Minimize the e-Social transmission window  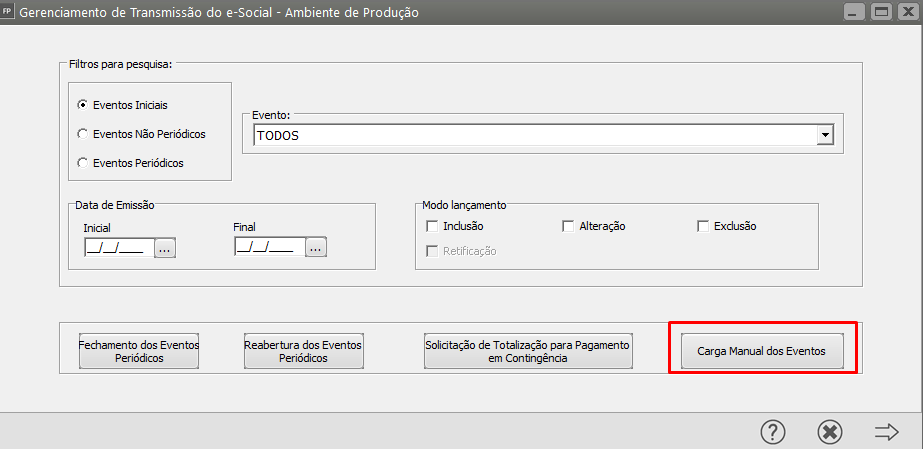[855, 13]
